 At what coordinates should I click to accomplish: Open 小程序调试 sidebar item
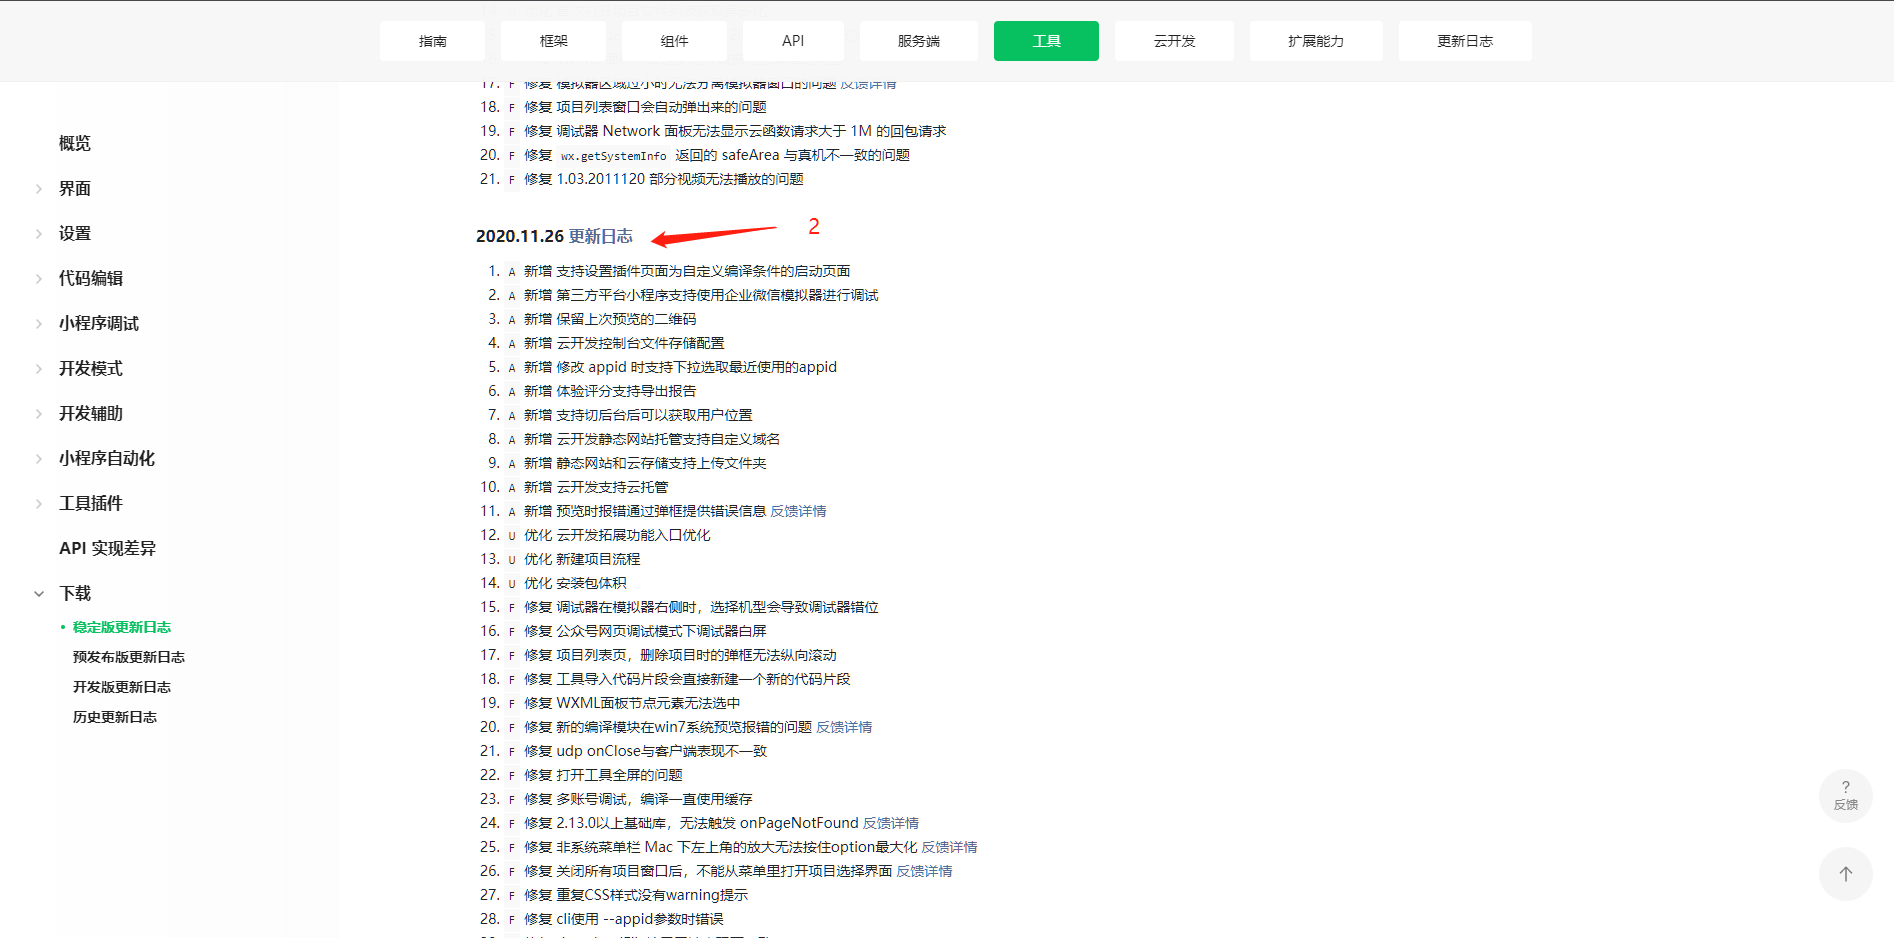click(x=99, y=323)
